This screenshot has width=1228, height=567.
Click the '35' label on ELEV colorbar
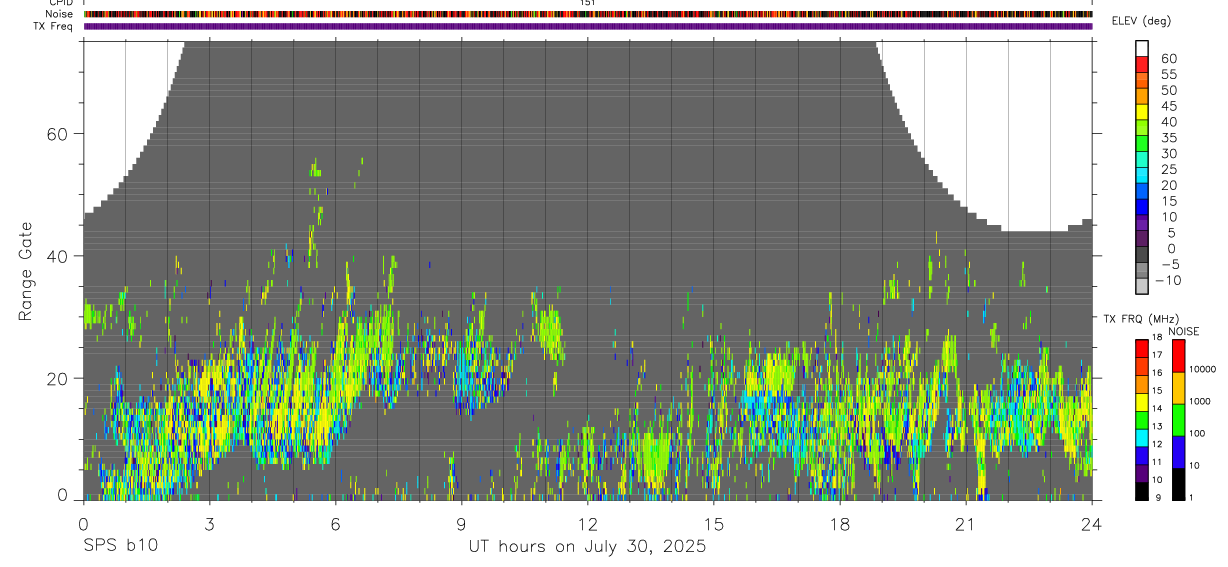(1168, 138)
